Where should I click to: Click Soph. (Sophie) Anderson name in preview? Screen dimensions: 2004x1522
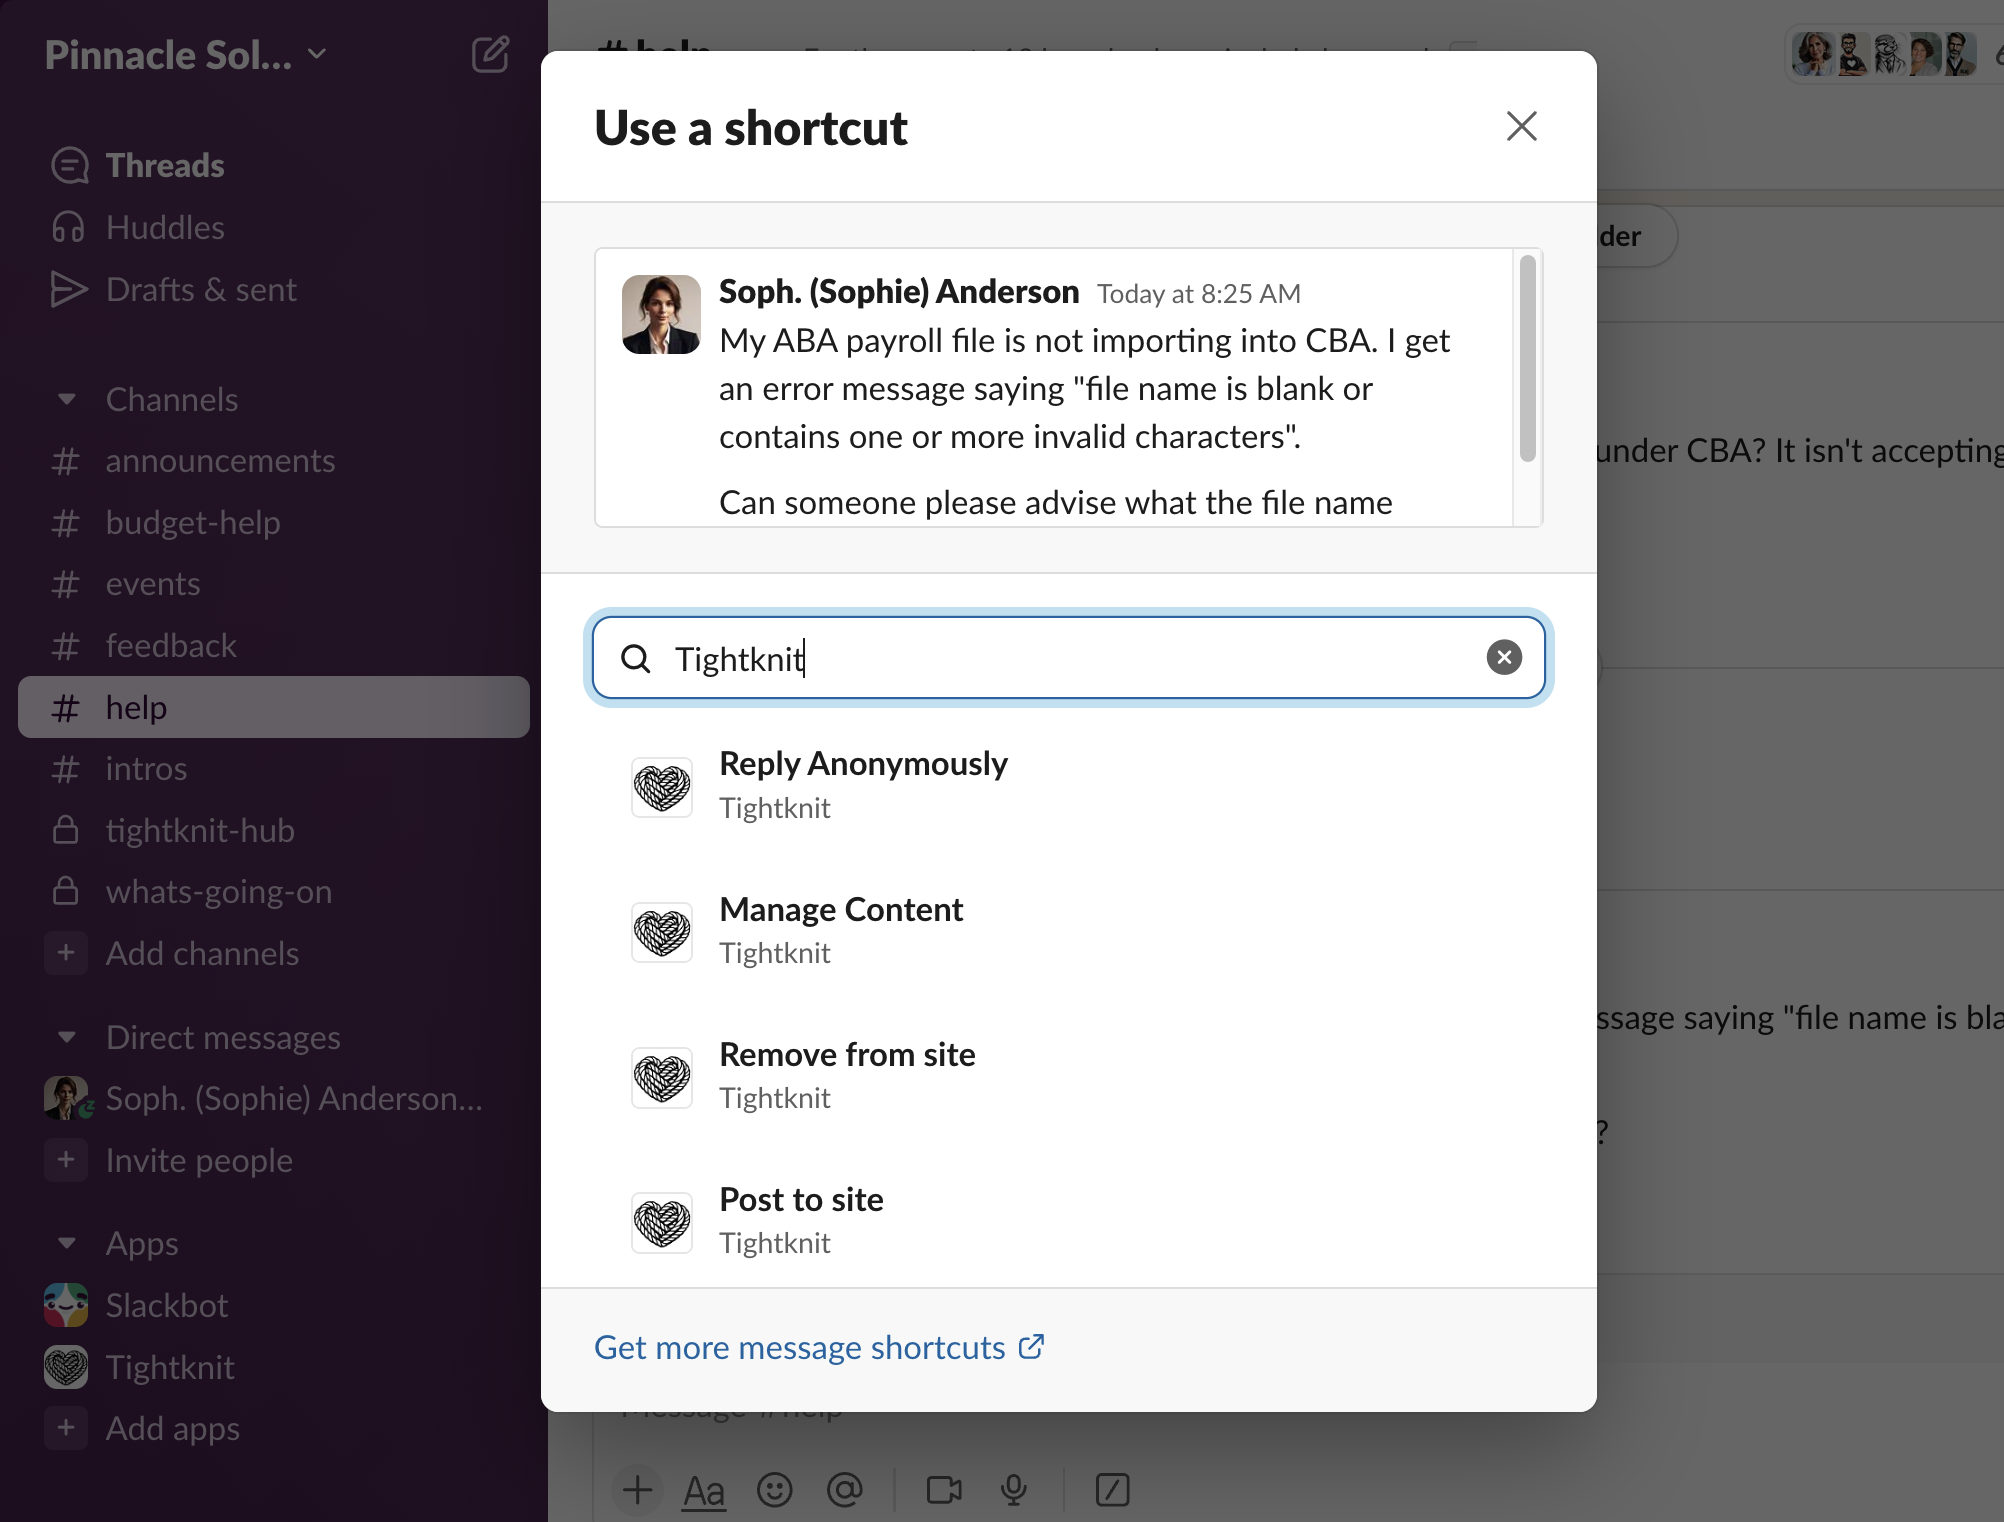(899, 292)
